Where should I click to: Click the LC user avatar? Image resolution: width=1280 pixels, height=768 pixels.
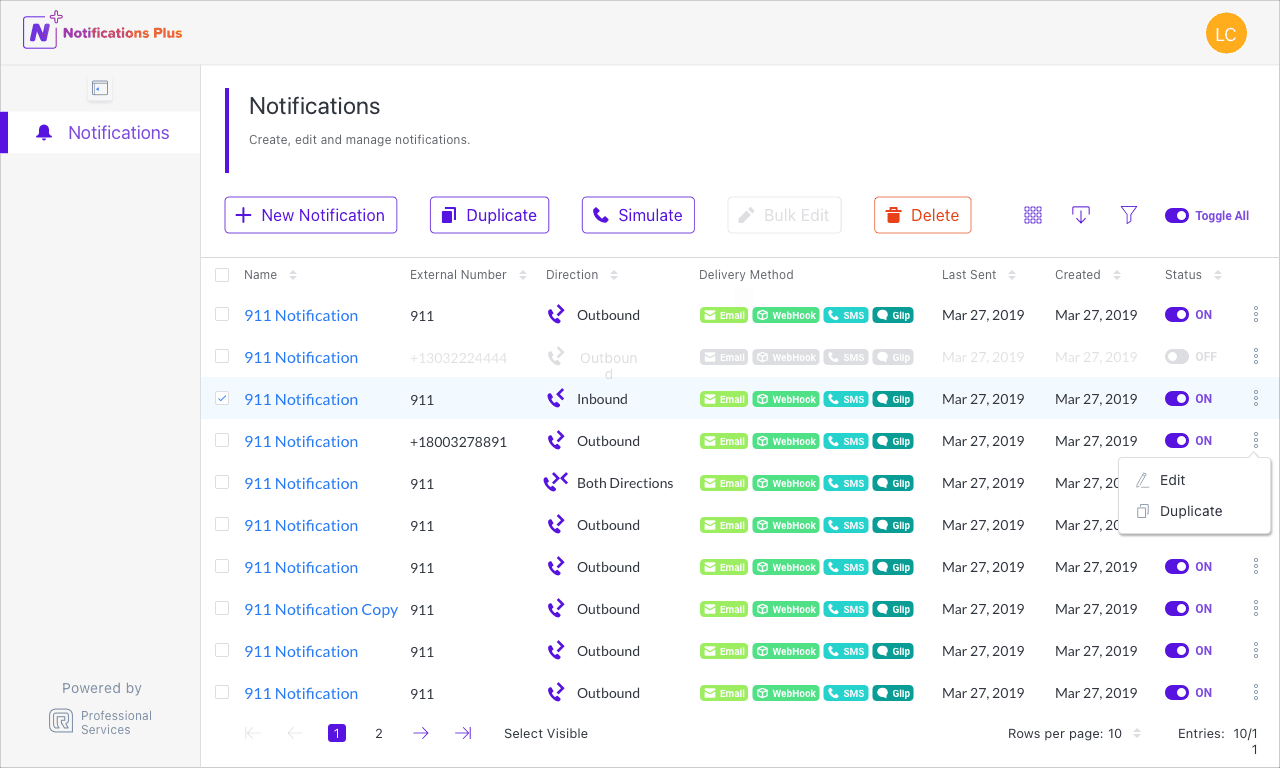1226,34
